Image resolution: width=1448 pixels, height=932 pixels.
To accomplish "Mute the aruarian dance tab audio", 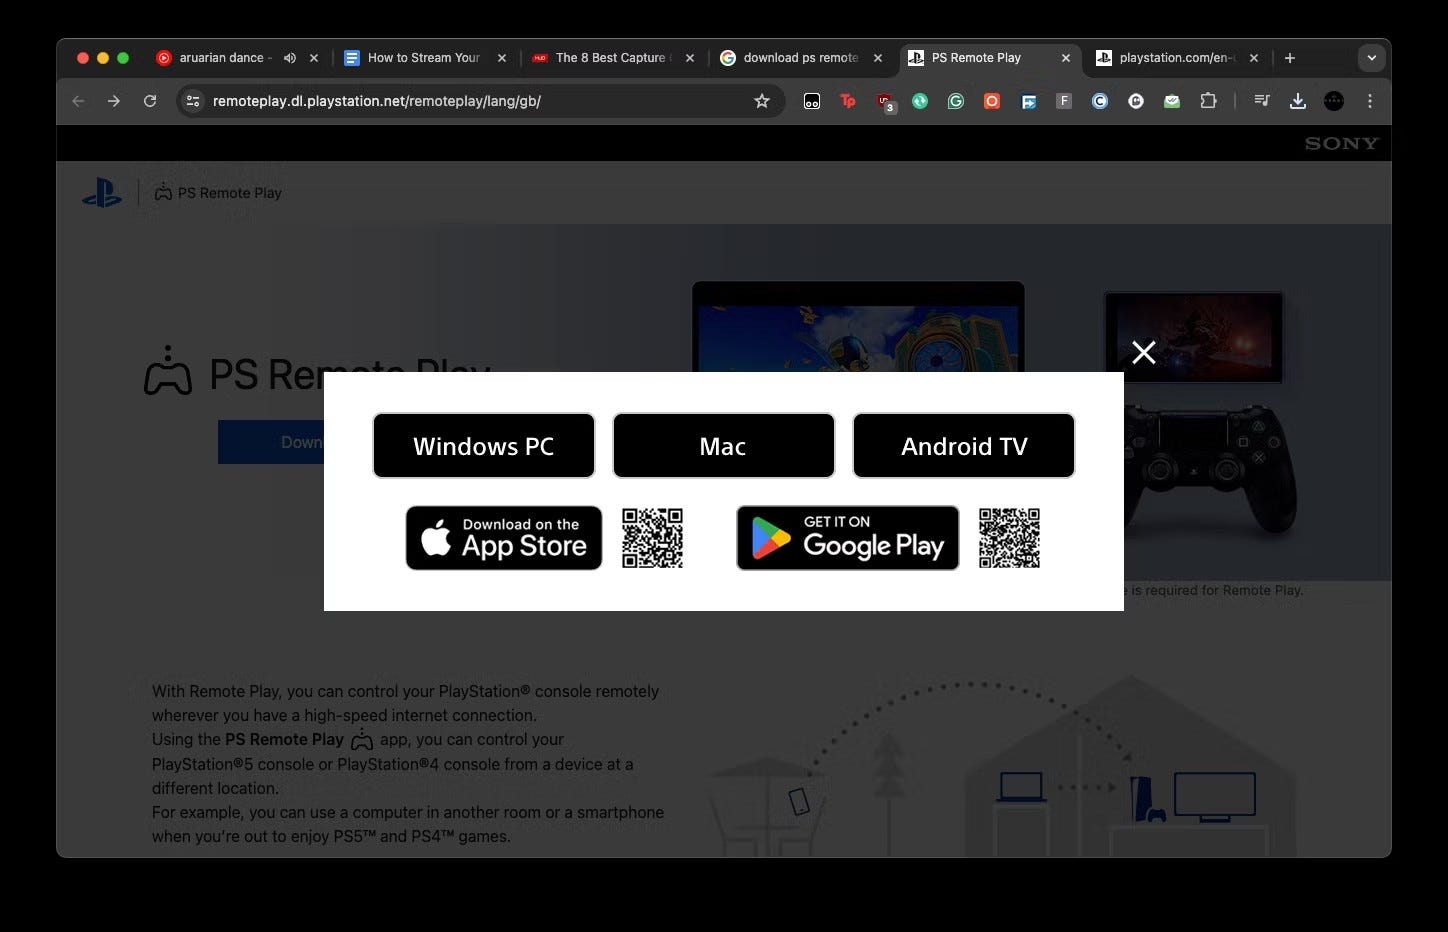I will coord(289,57).
